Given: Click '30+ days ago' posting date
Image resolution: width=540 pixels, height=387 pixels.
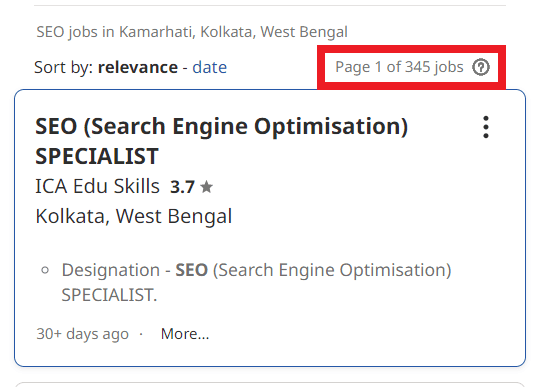Looking at the screenshot, I should [x=82, y=334].
